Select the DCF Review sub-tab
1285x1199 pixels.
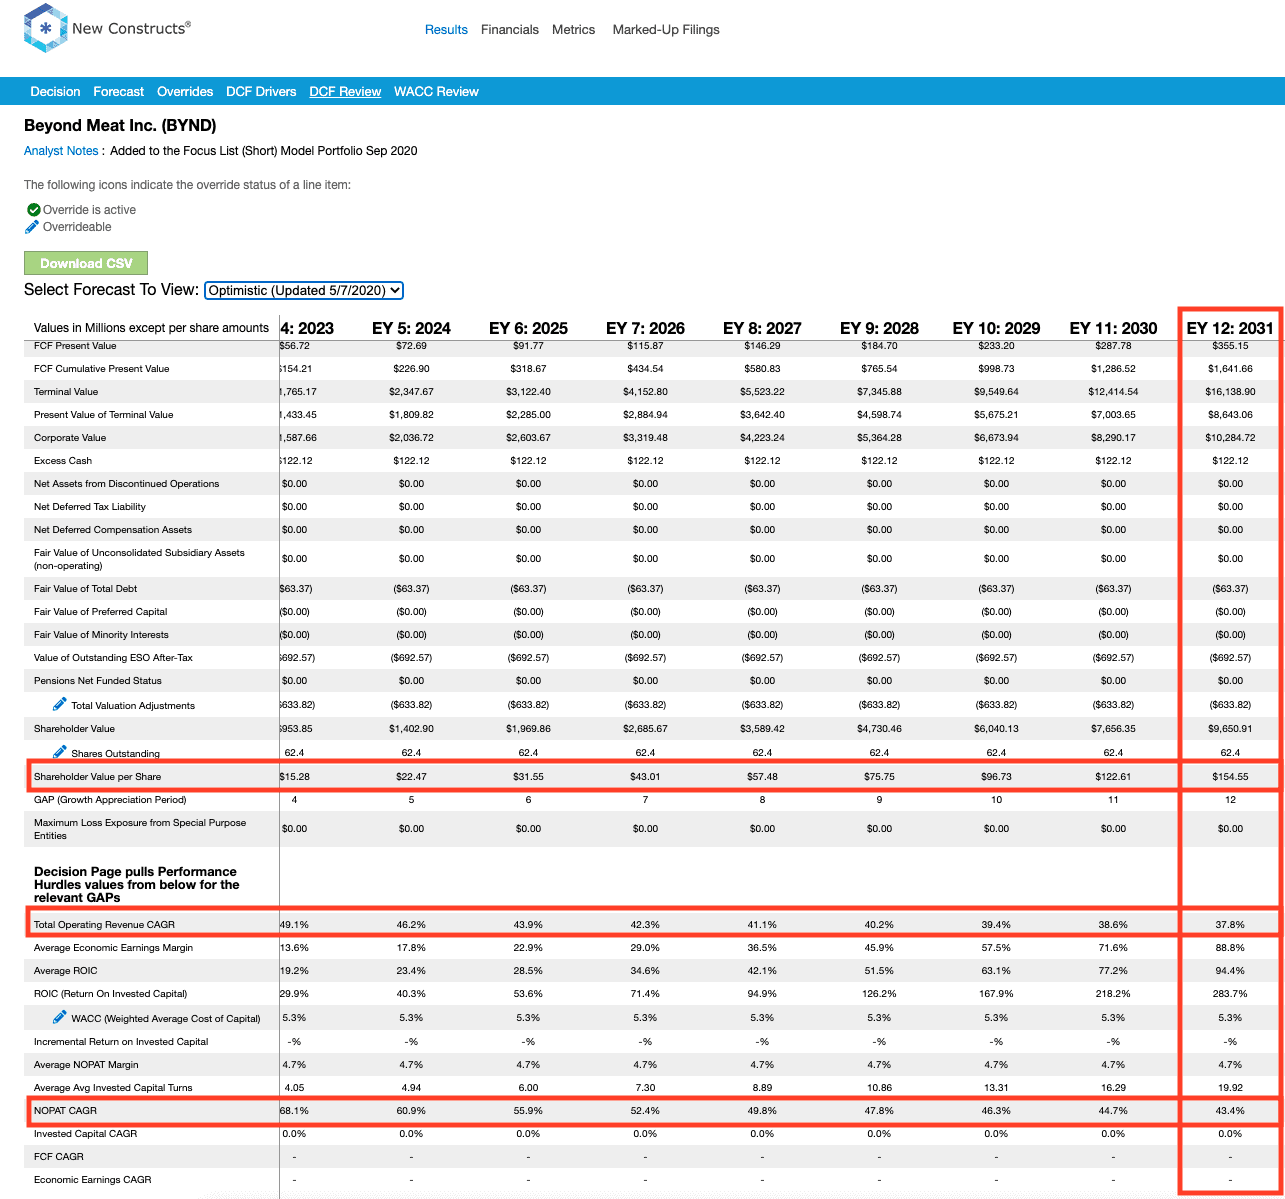(x=345, y=91)
